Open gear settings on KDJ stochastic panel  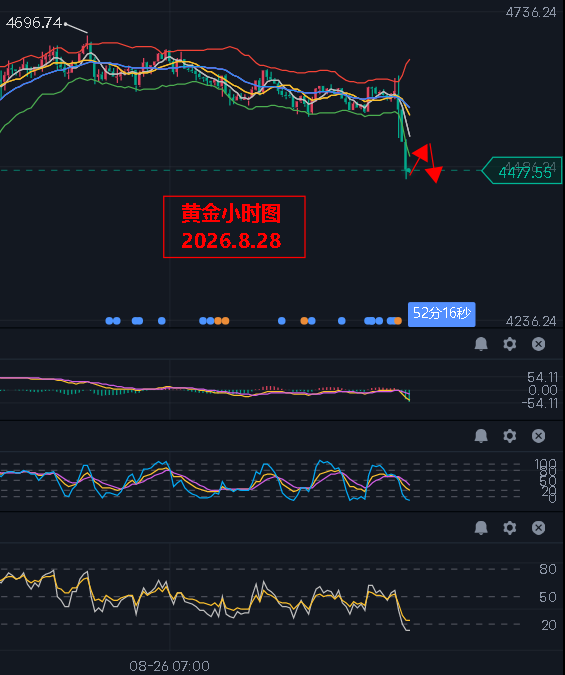[x=509, y=436]
